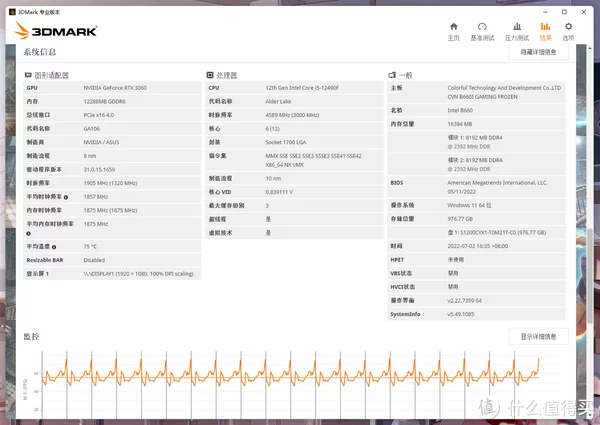The width and height of the screenshot is (600, 425).
Task: Select text 1905 MHz (1320 MHz)
Action: 110,183
